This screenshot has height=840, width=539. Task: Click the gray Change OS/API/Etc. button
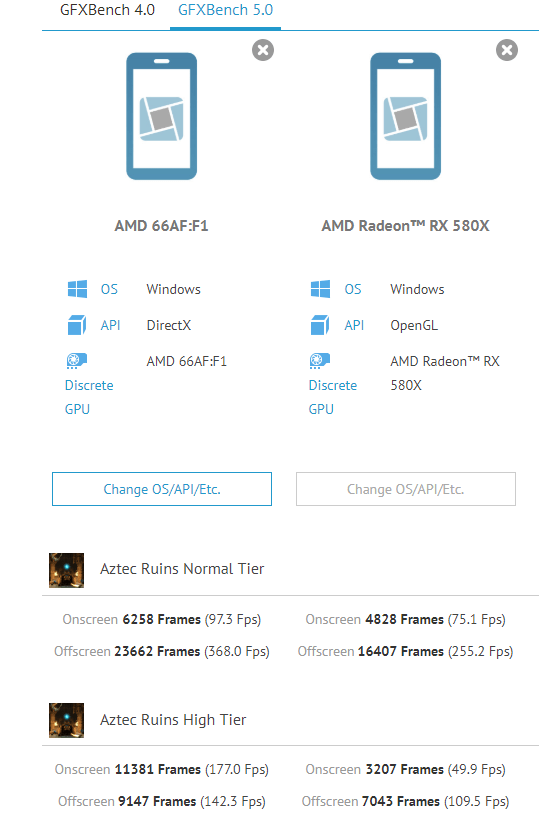tap(406, 489)
